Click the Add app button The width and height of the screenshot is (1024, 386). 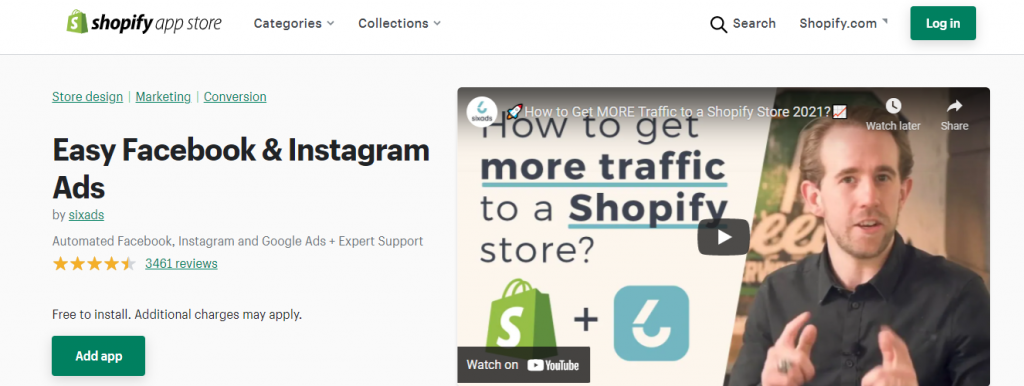pos(99,356)
